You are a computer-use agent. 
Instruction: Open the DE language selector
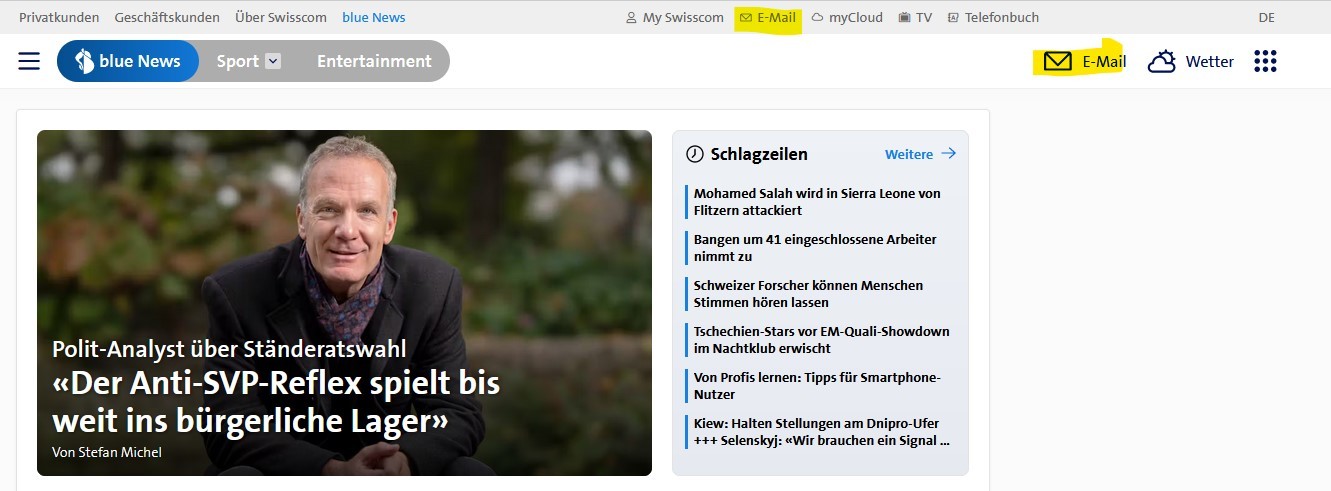tap(1266, 17)
